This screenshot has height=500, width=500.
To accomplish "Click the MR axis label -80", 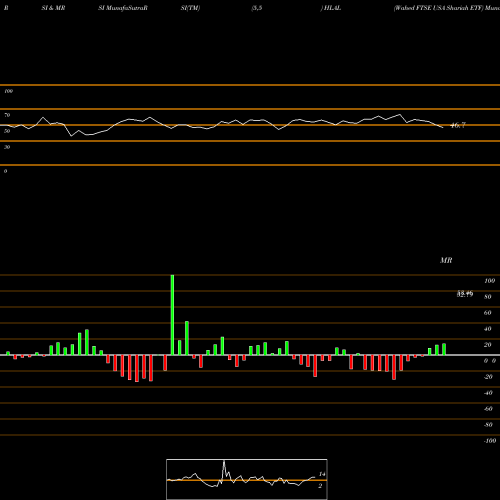I will click(488, 425).
